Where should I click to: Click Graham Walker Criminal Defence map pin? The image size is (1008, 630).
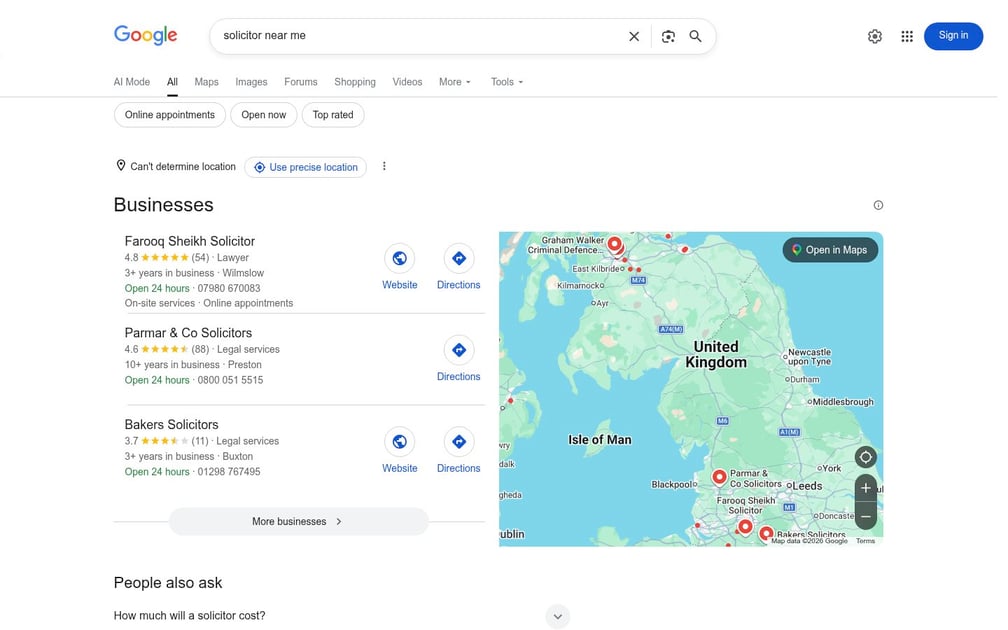[x=615, y=244]
